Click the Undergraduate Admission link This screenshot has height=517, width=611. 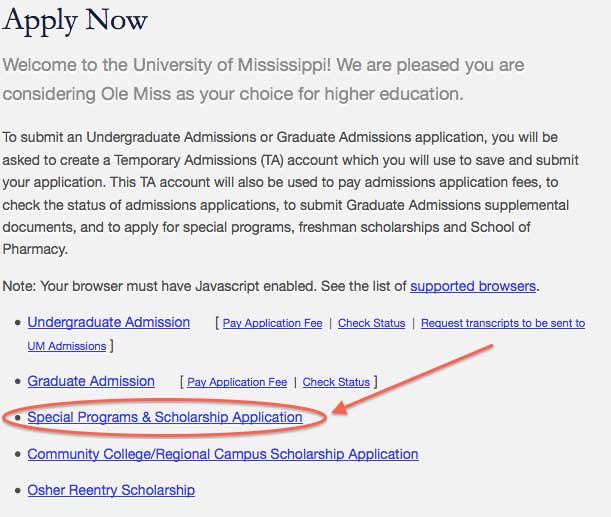click(109, 322)
